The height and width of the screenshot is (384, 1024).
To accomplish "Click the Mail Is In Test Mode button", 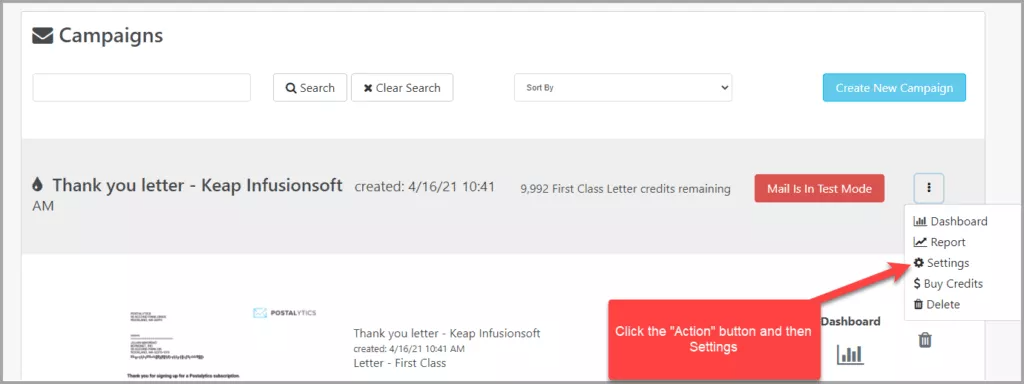I will point(819,189).
